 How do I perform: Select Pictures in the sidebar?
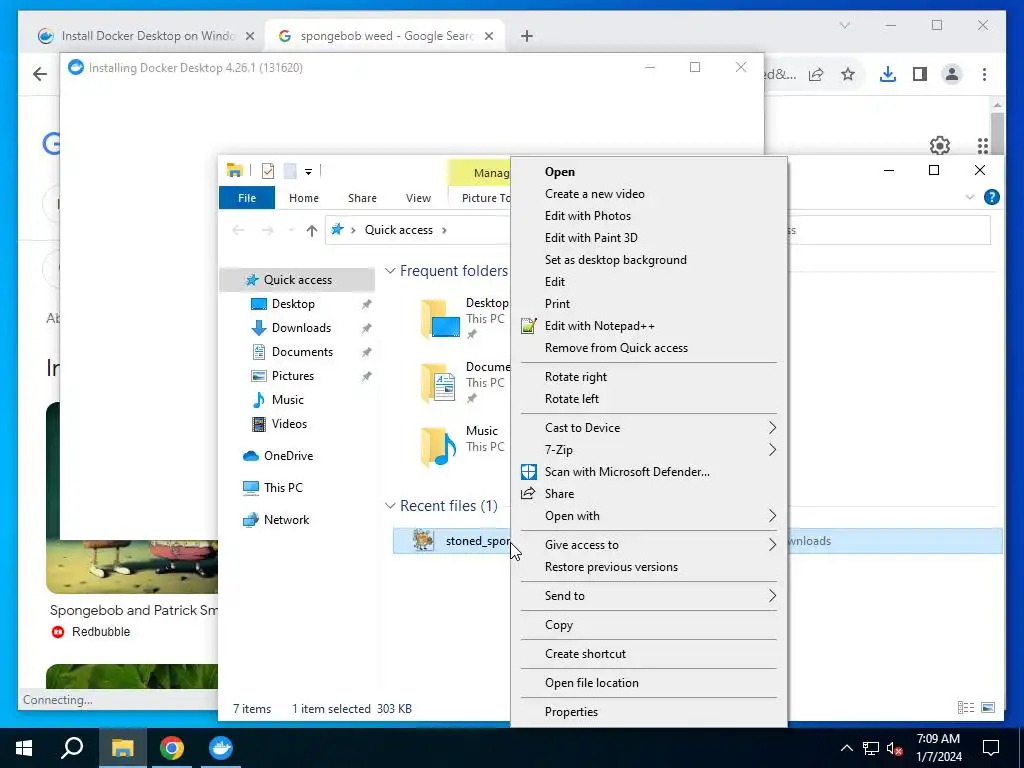(293, 376)
